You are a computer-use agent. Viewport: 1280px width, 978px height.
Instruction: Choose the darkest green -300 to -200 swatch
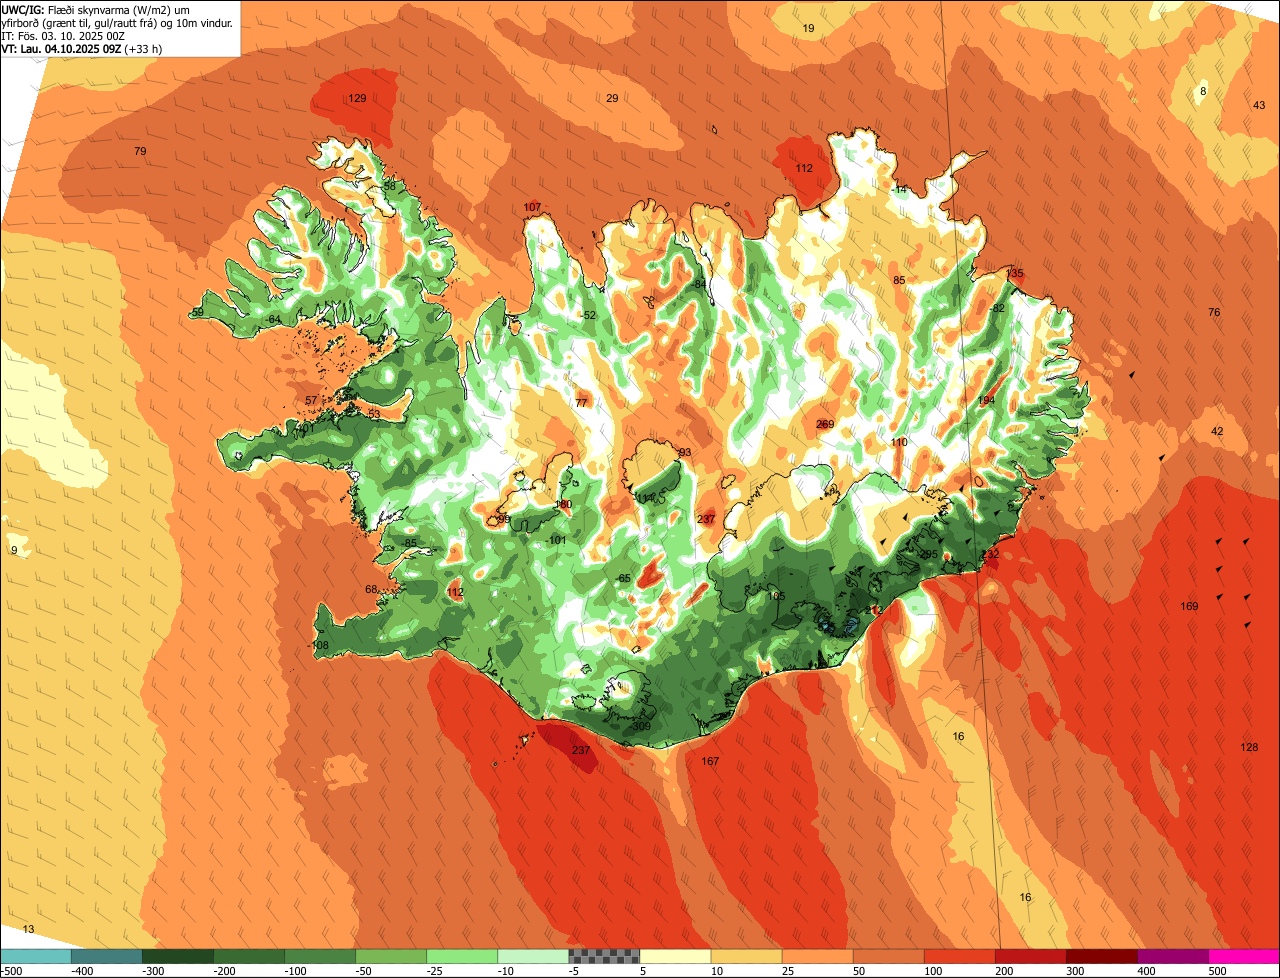[x=177, y=956]
